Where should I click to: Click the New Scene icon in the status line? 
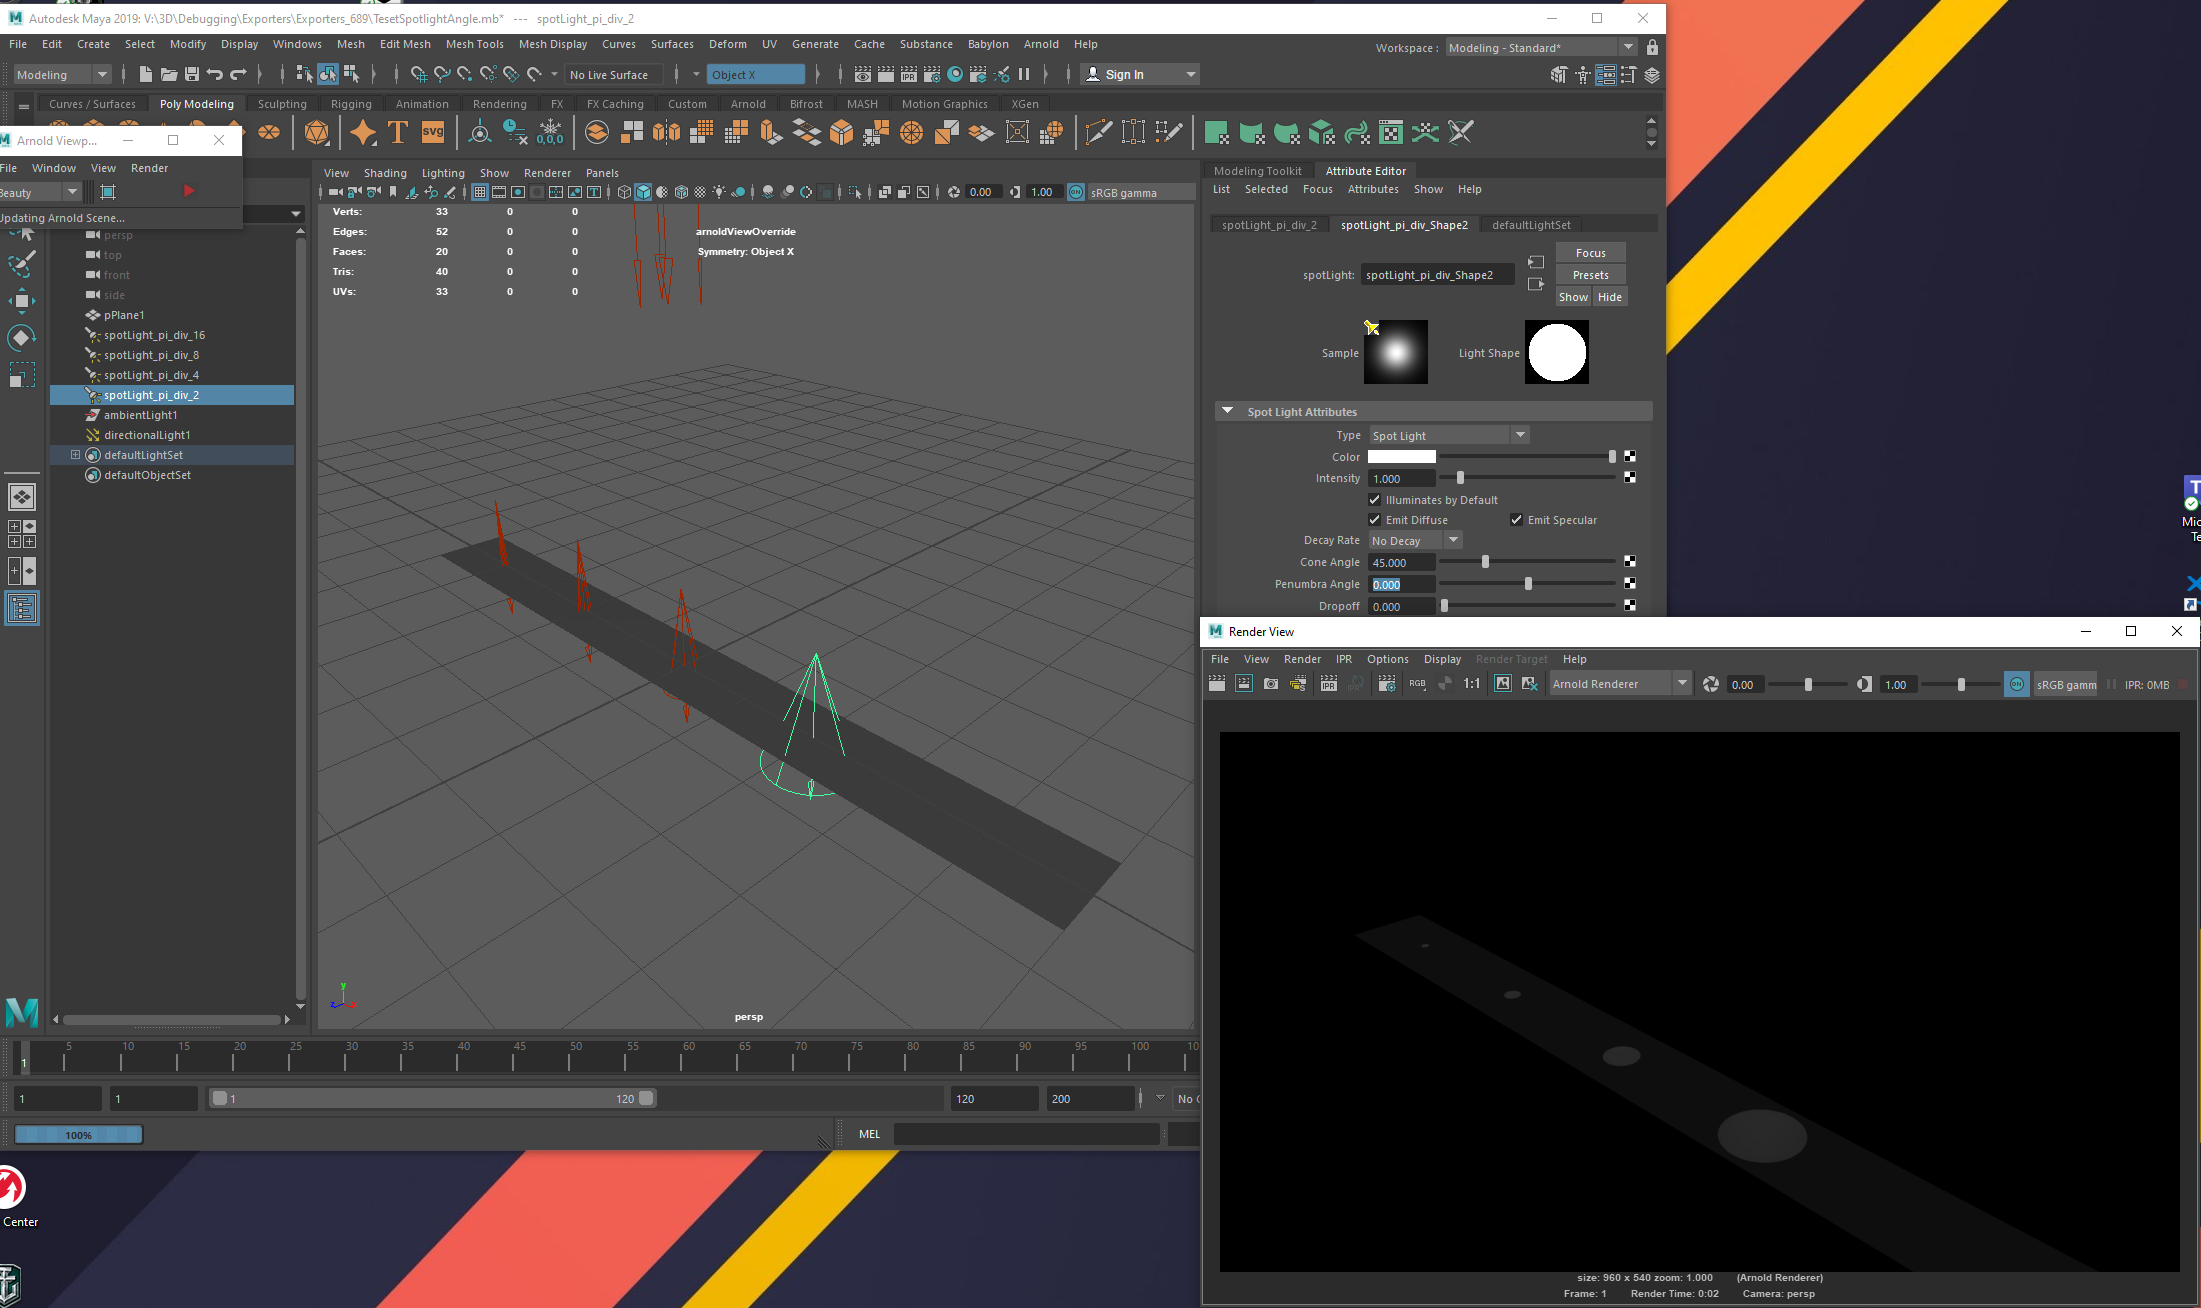pos(146,74)
